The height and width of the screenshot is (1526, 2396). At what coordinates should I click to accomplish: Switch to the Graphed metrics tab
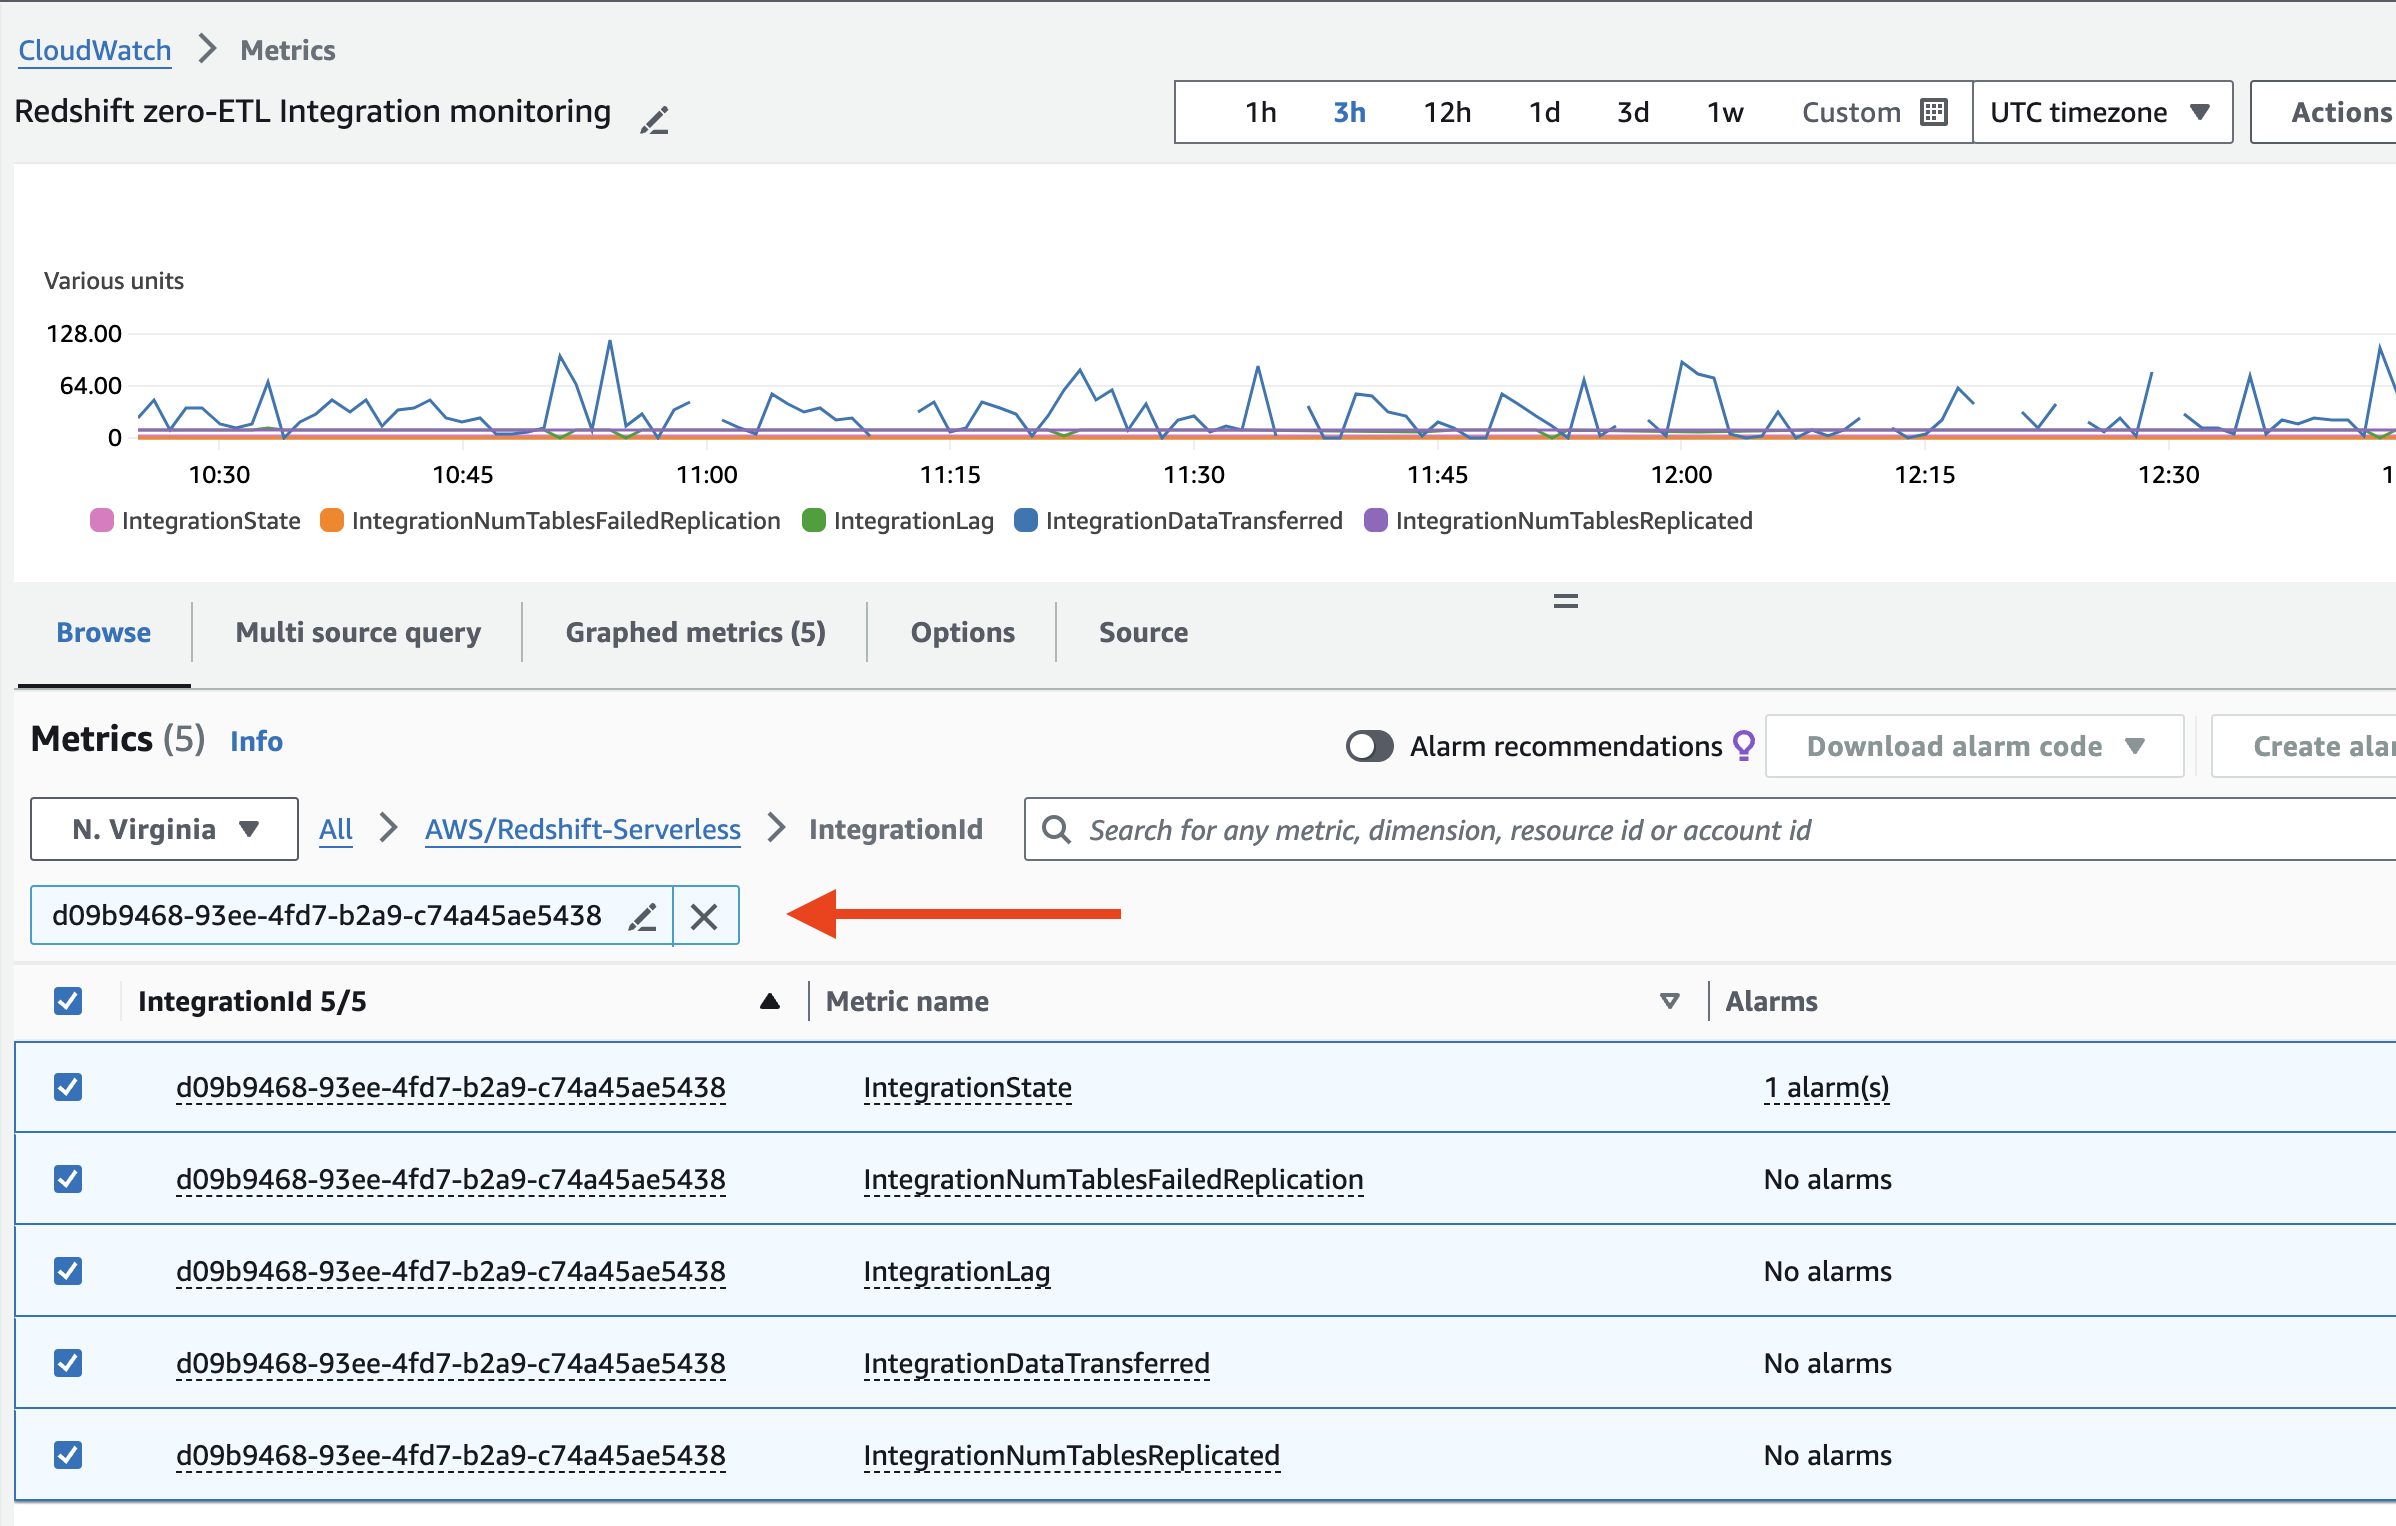click(694, 631)
